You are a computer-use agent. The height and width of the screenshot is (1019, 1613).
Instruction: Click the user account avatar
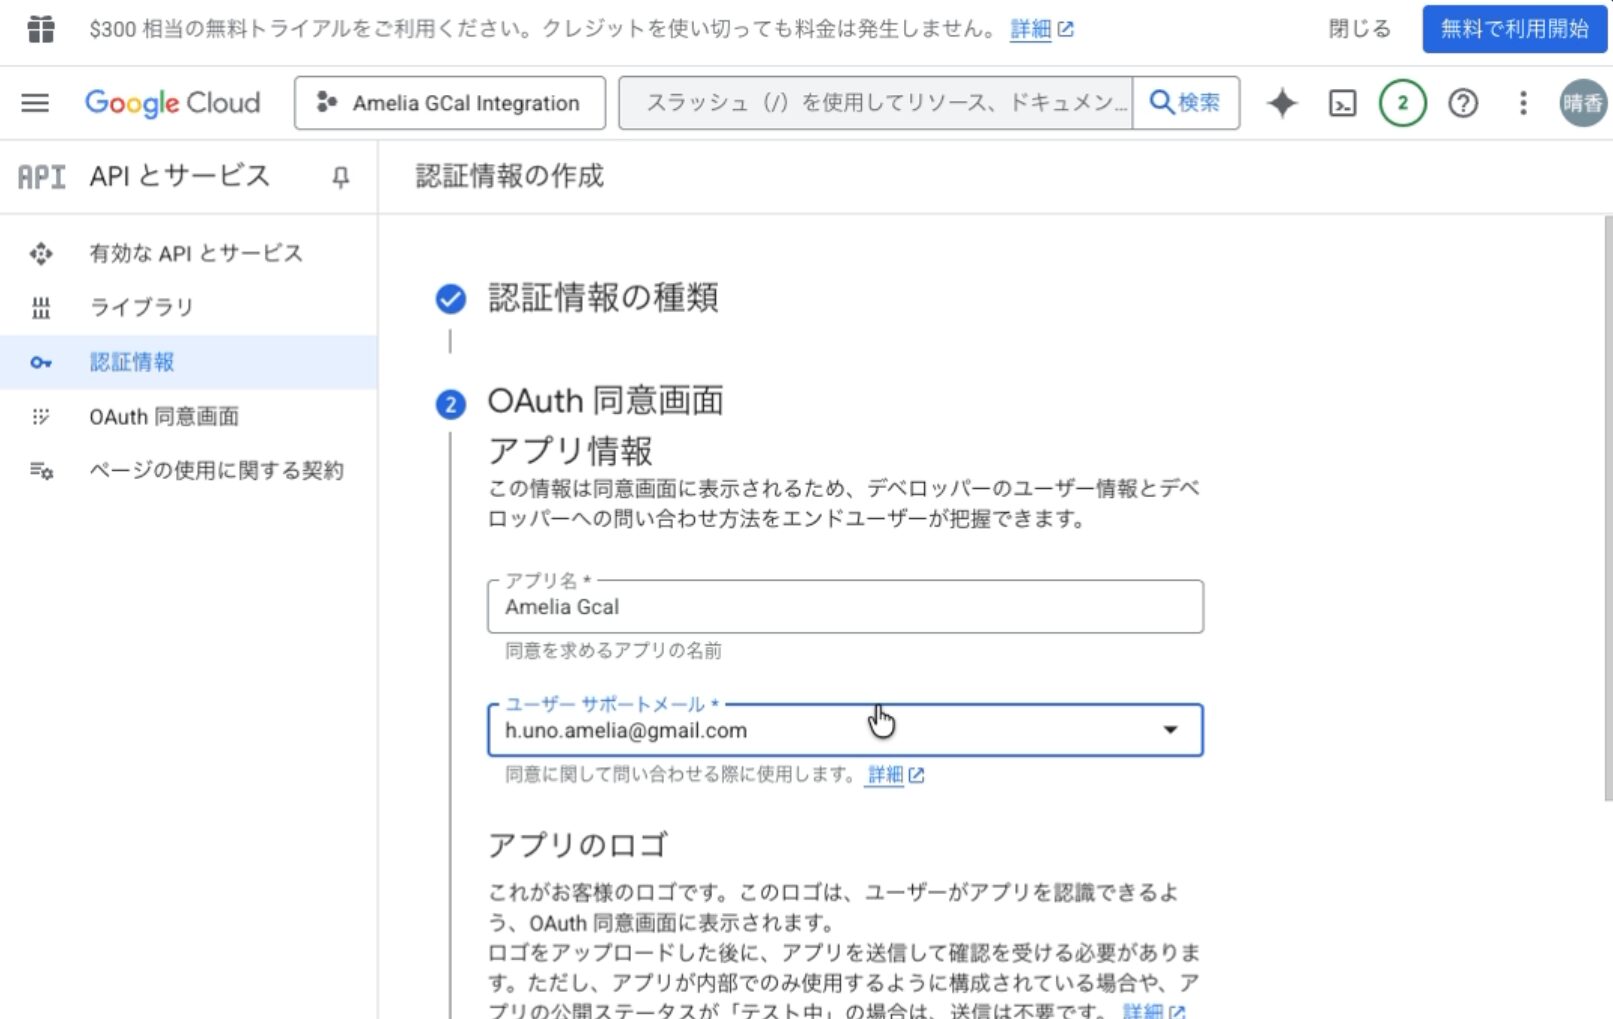[x=1582, y=103]
